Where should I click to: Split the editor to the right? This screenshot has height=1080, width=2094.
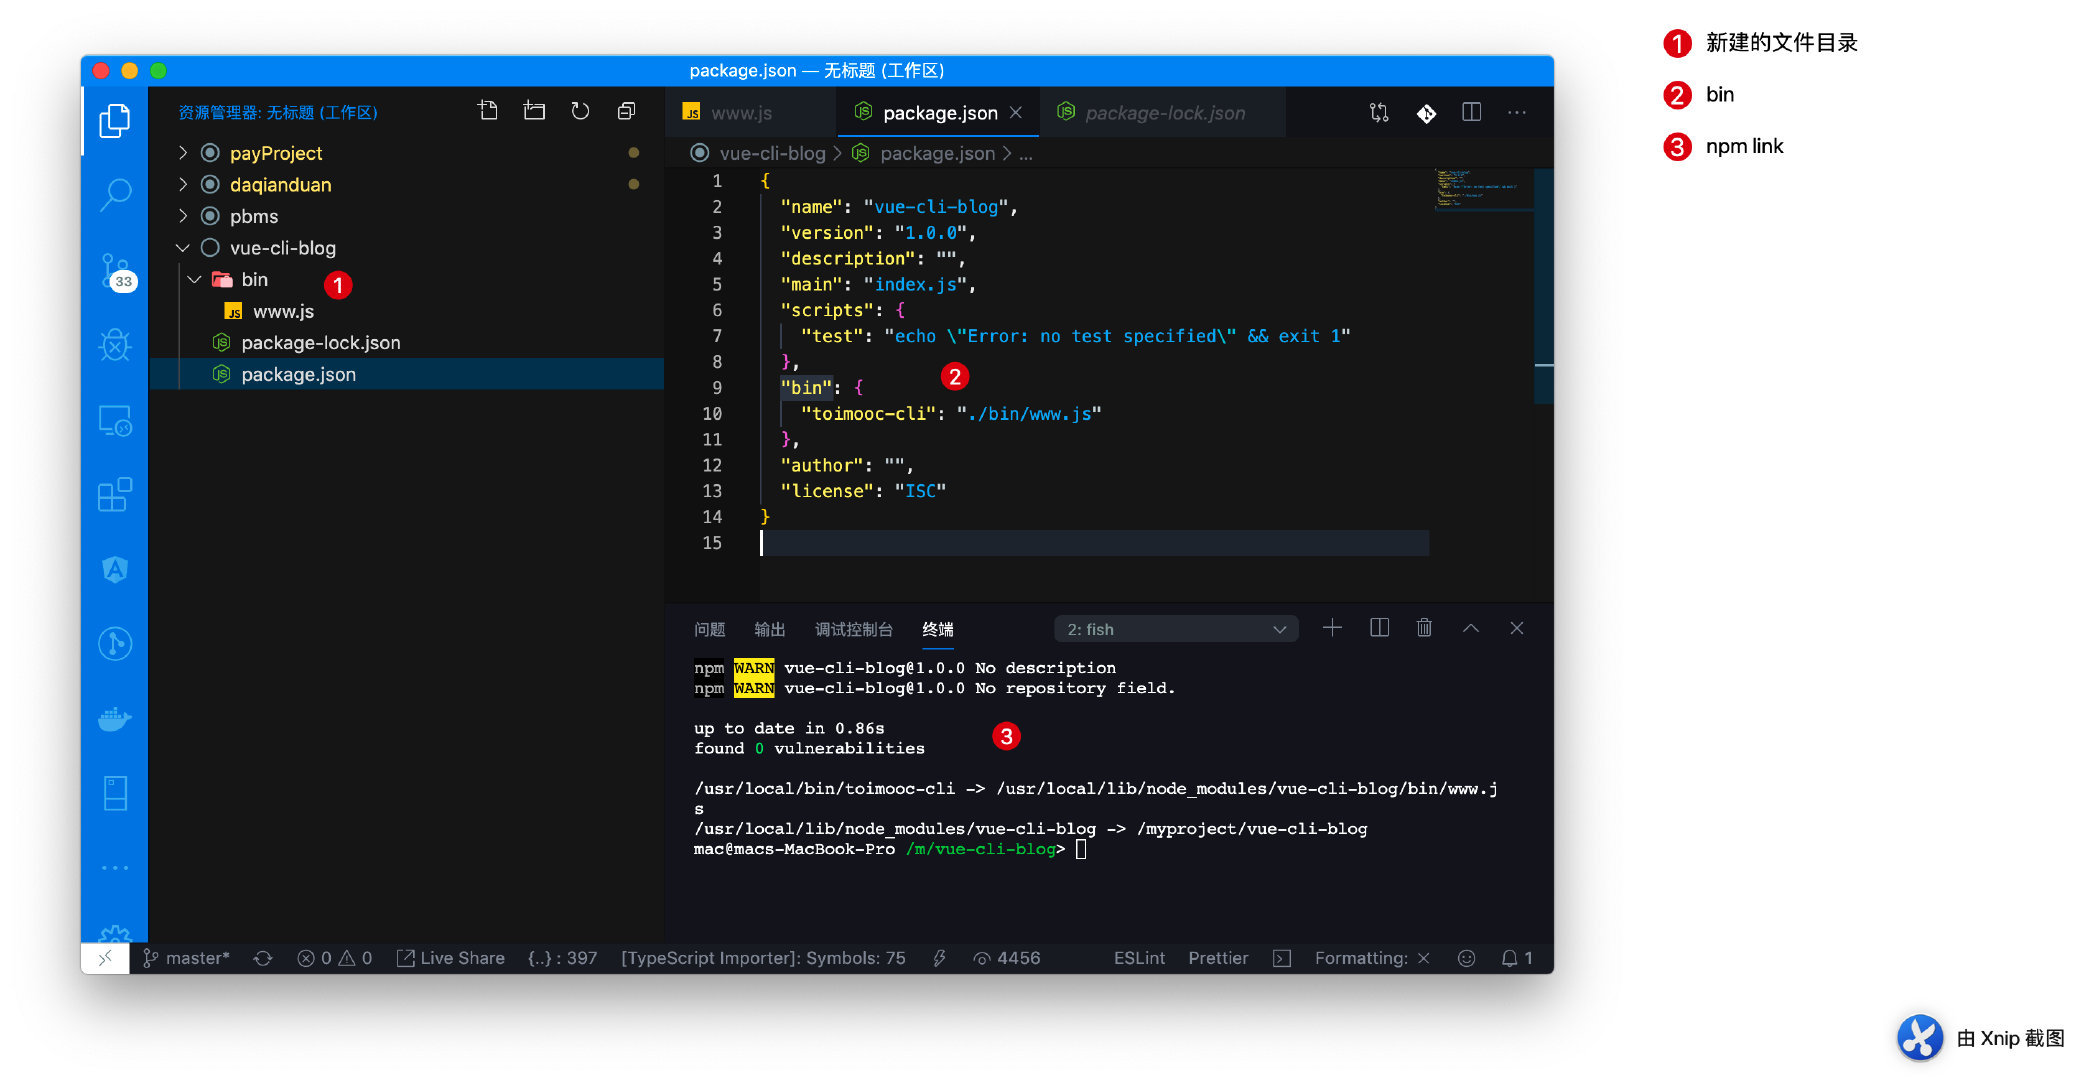1471,113
